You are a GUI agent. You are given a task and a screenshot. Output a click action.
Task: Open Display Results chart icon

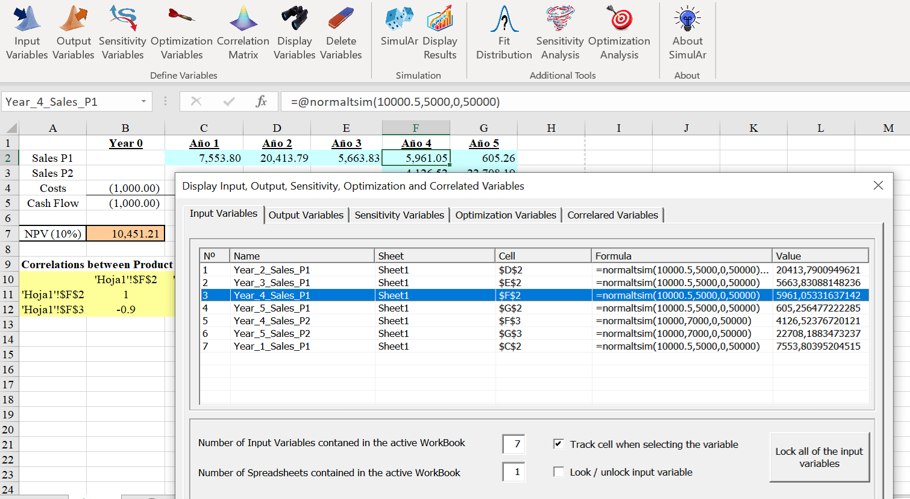(x=440, y=18)
